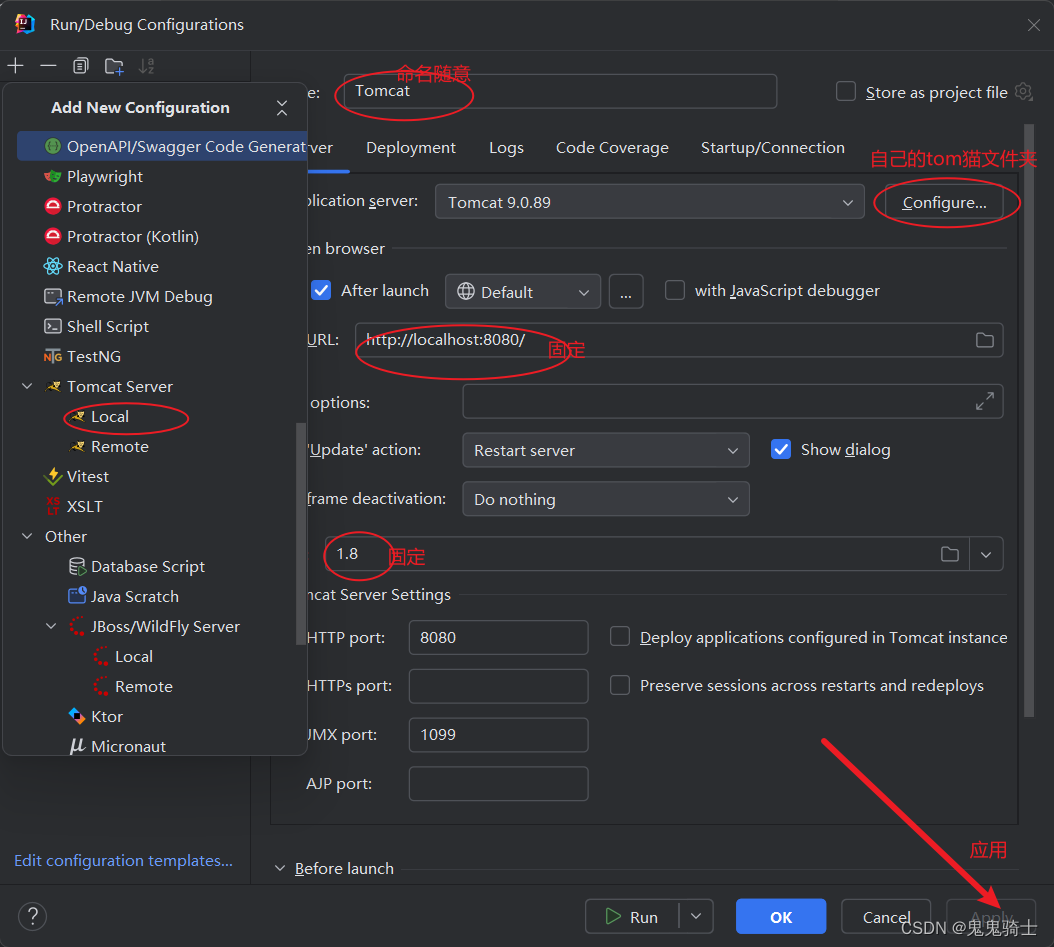Open the Tomcat 9.0.89 application server dropdown
The image size is (1054, 947).
click(649, 202)
